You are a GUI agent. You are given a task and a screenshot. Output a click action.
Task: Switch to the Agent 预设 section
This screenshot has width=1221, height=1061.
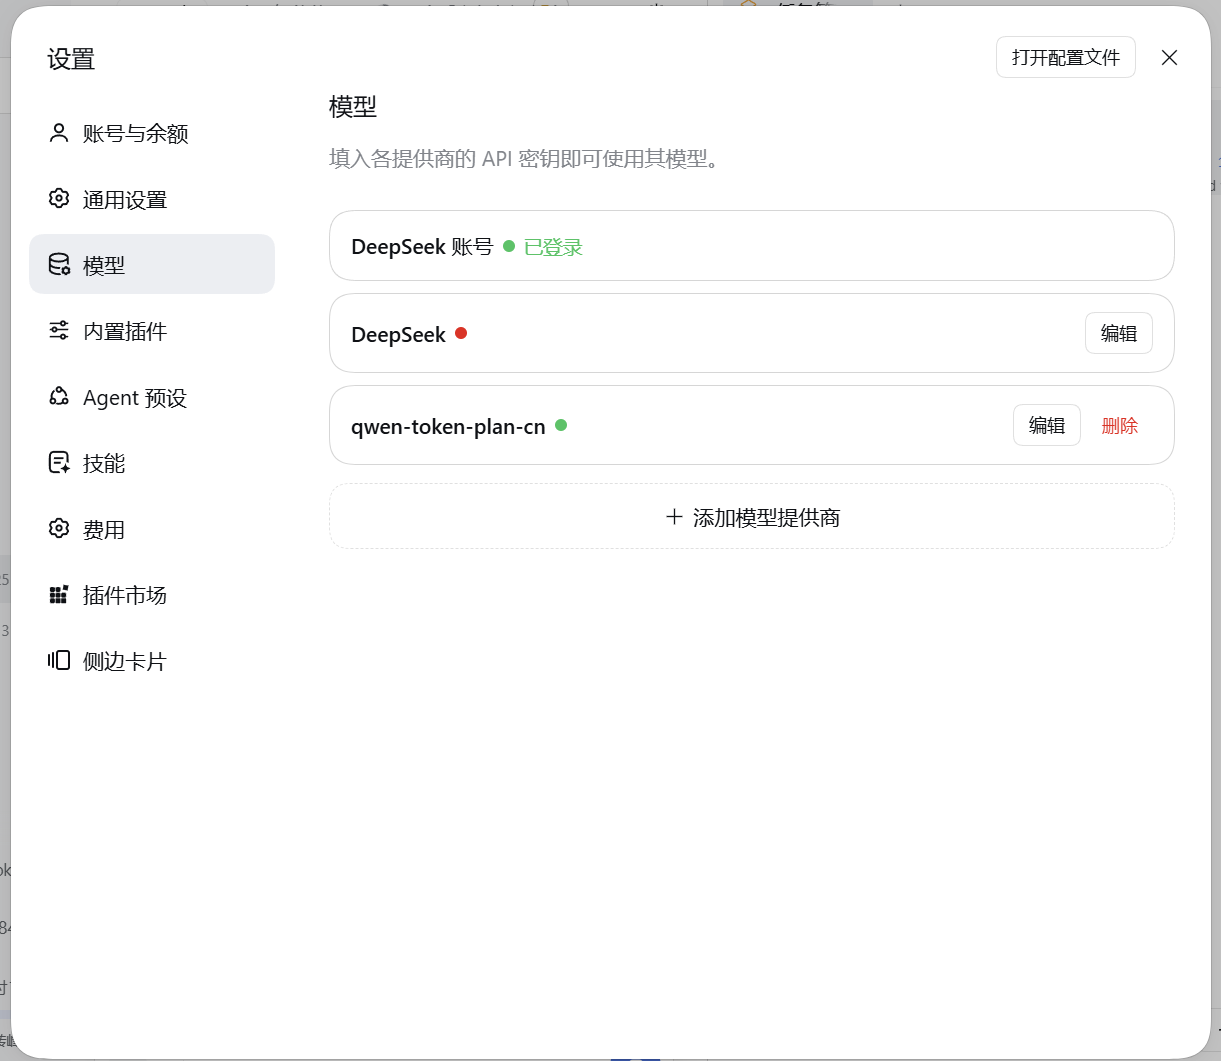coord(152,397)
